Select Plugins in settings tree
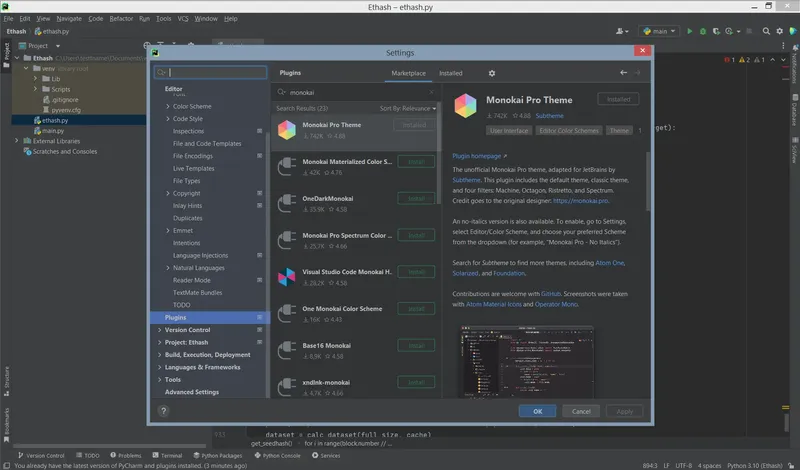Image resolution: width=800 pixels, height=470 pixels. tap(210, 317)
